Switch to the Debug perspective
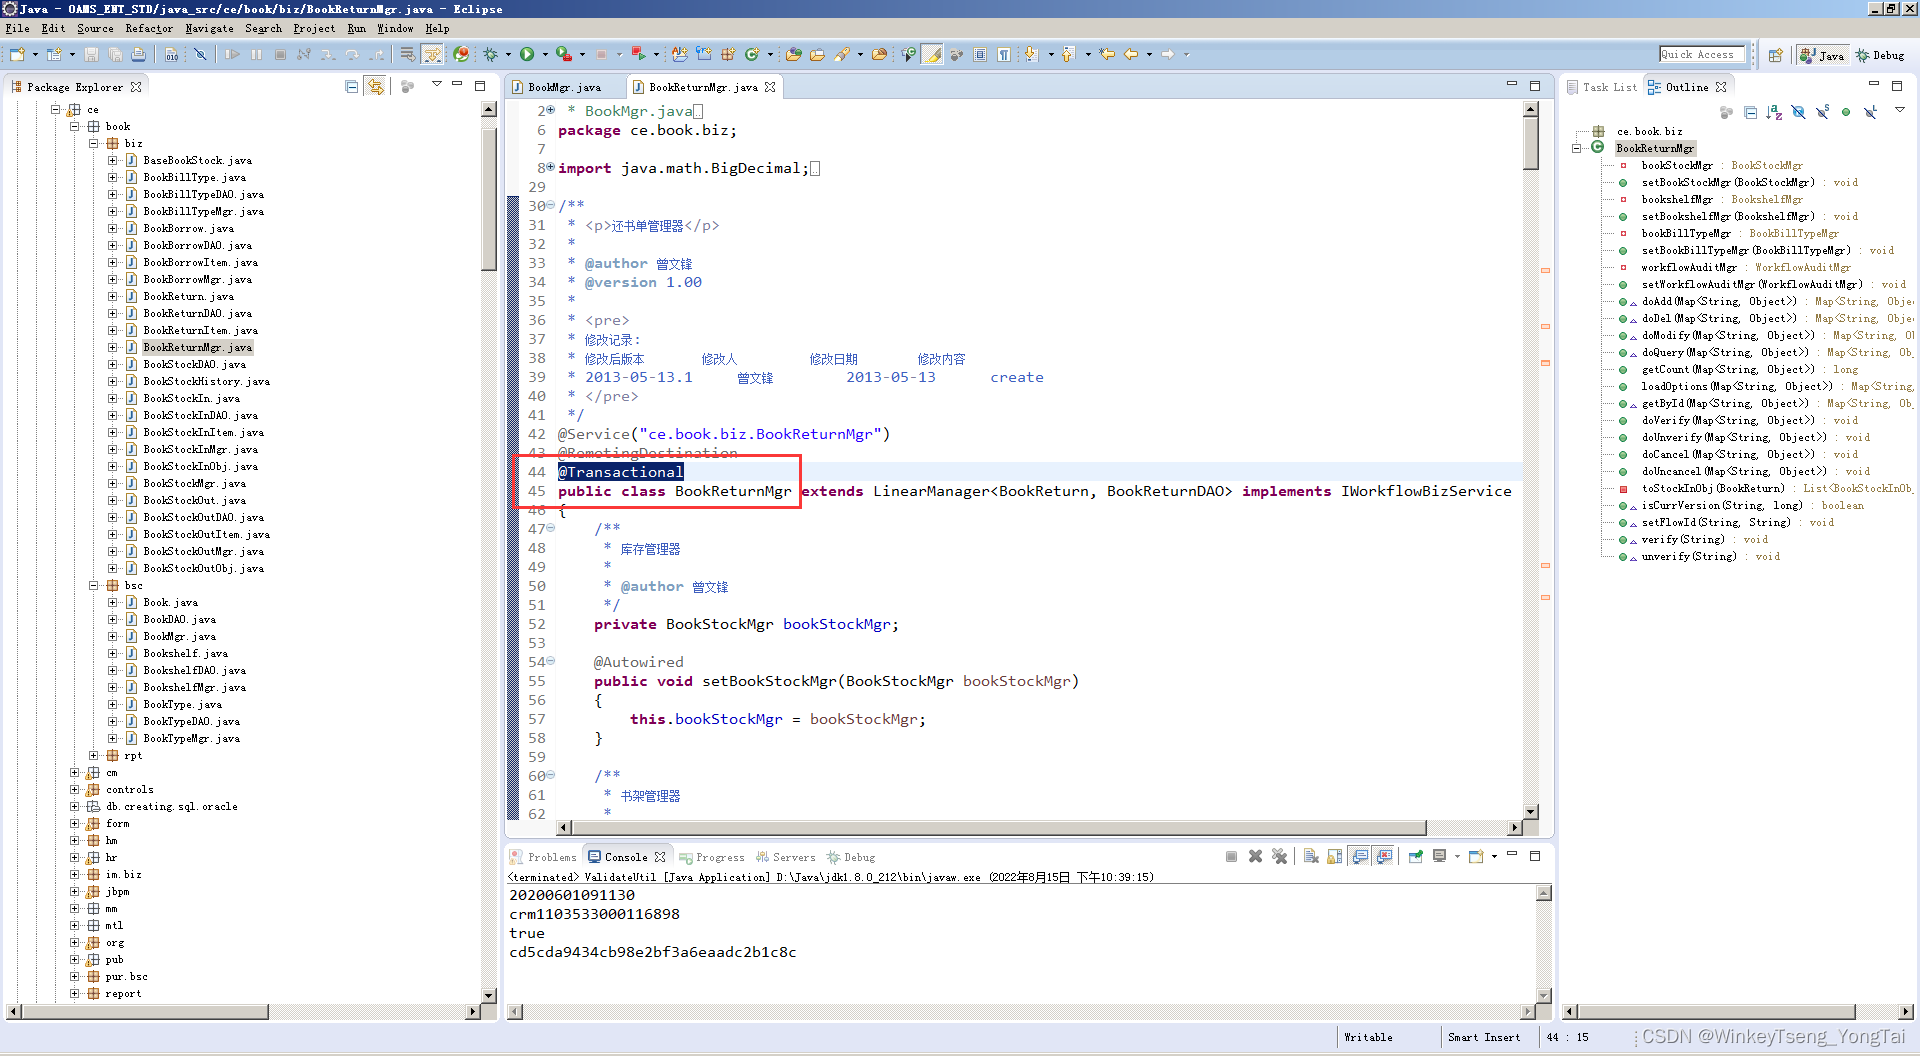 click(1881, 55)
